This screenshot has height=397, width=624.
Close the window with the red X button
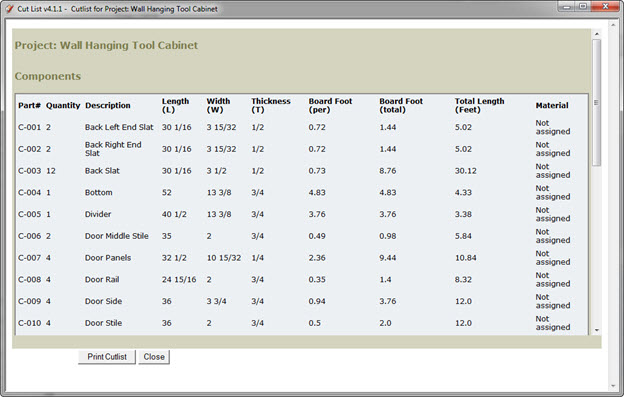[605, 6]
